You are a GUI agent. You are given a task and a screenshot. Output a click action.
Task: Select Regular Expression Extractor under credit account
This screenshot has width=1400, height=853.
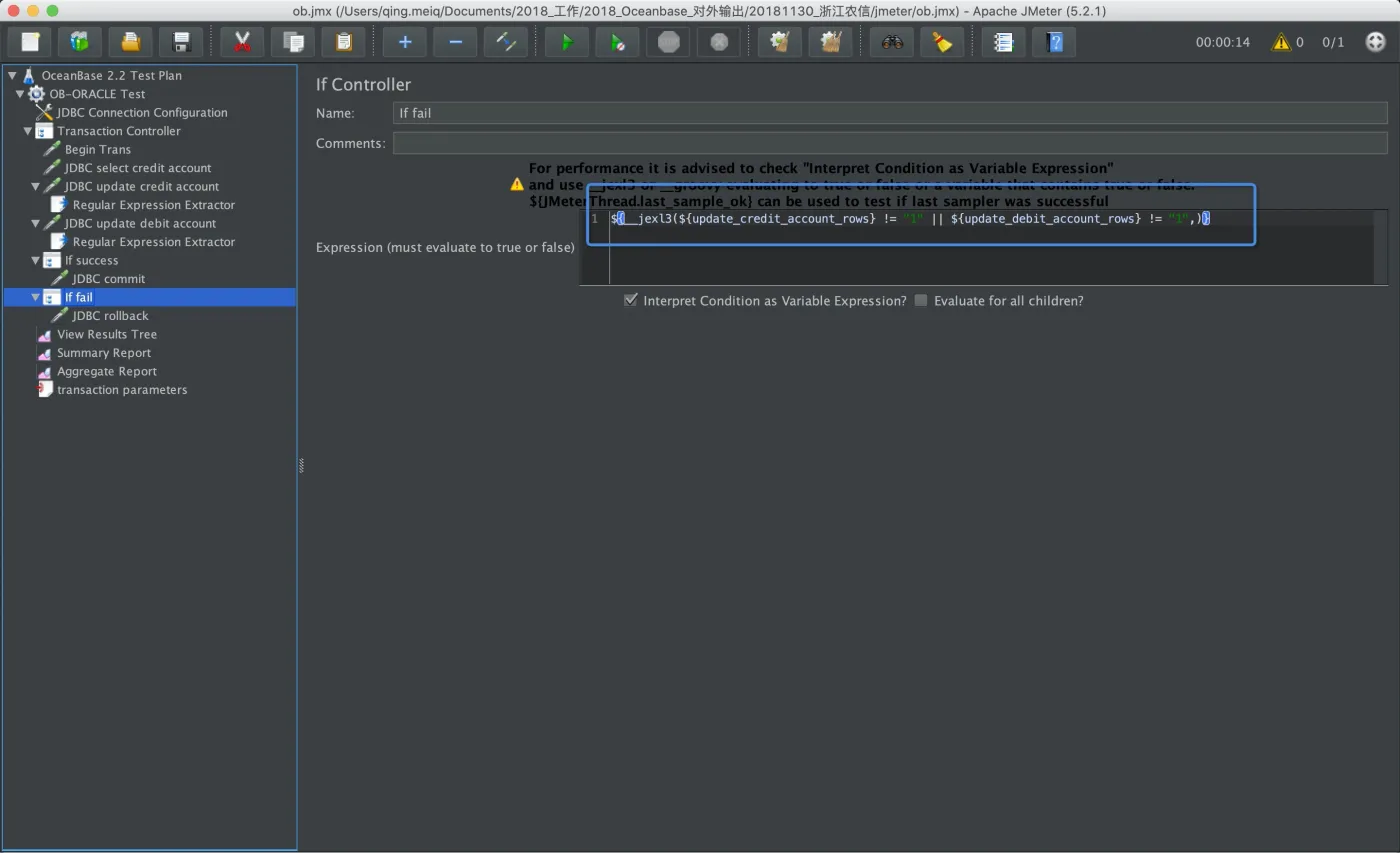click(x=153, y=205)
